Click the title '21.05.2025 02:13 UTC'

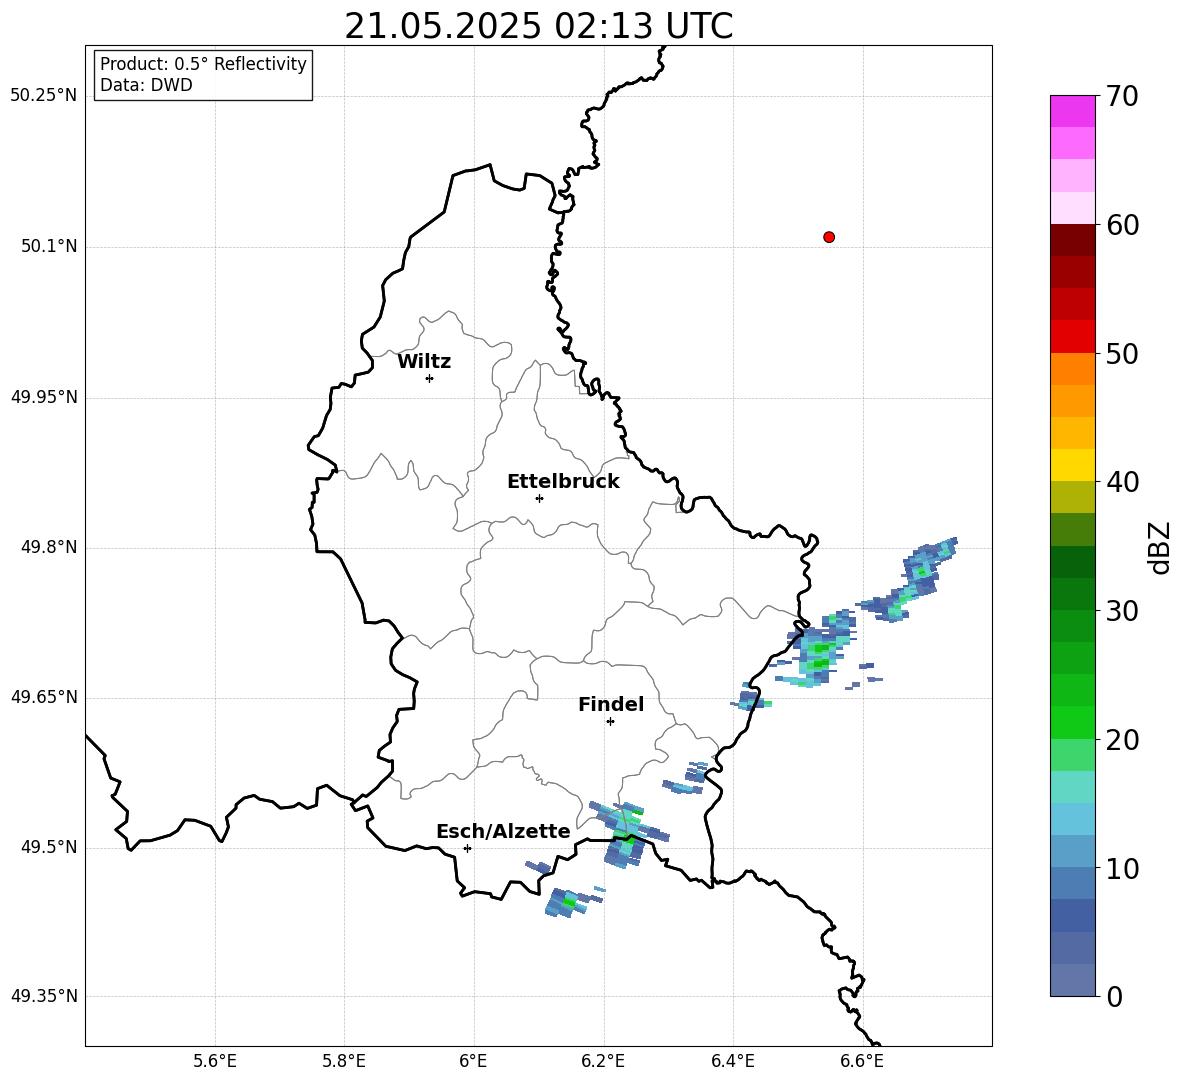[539, 26]
